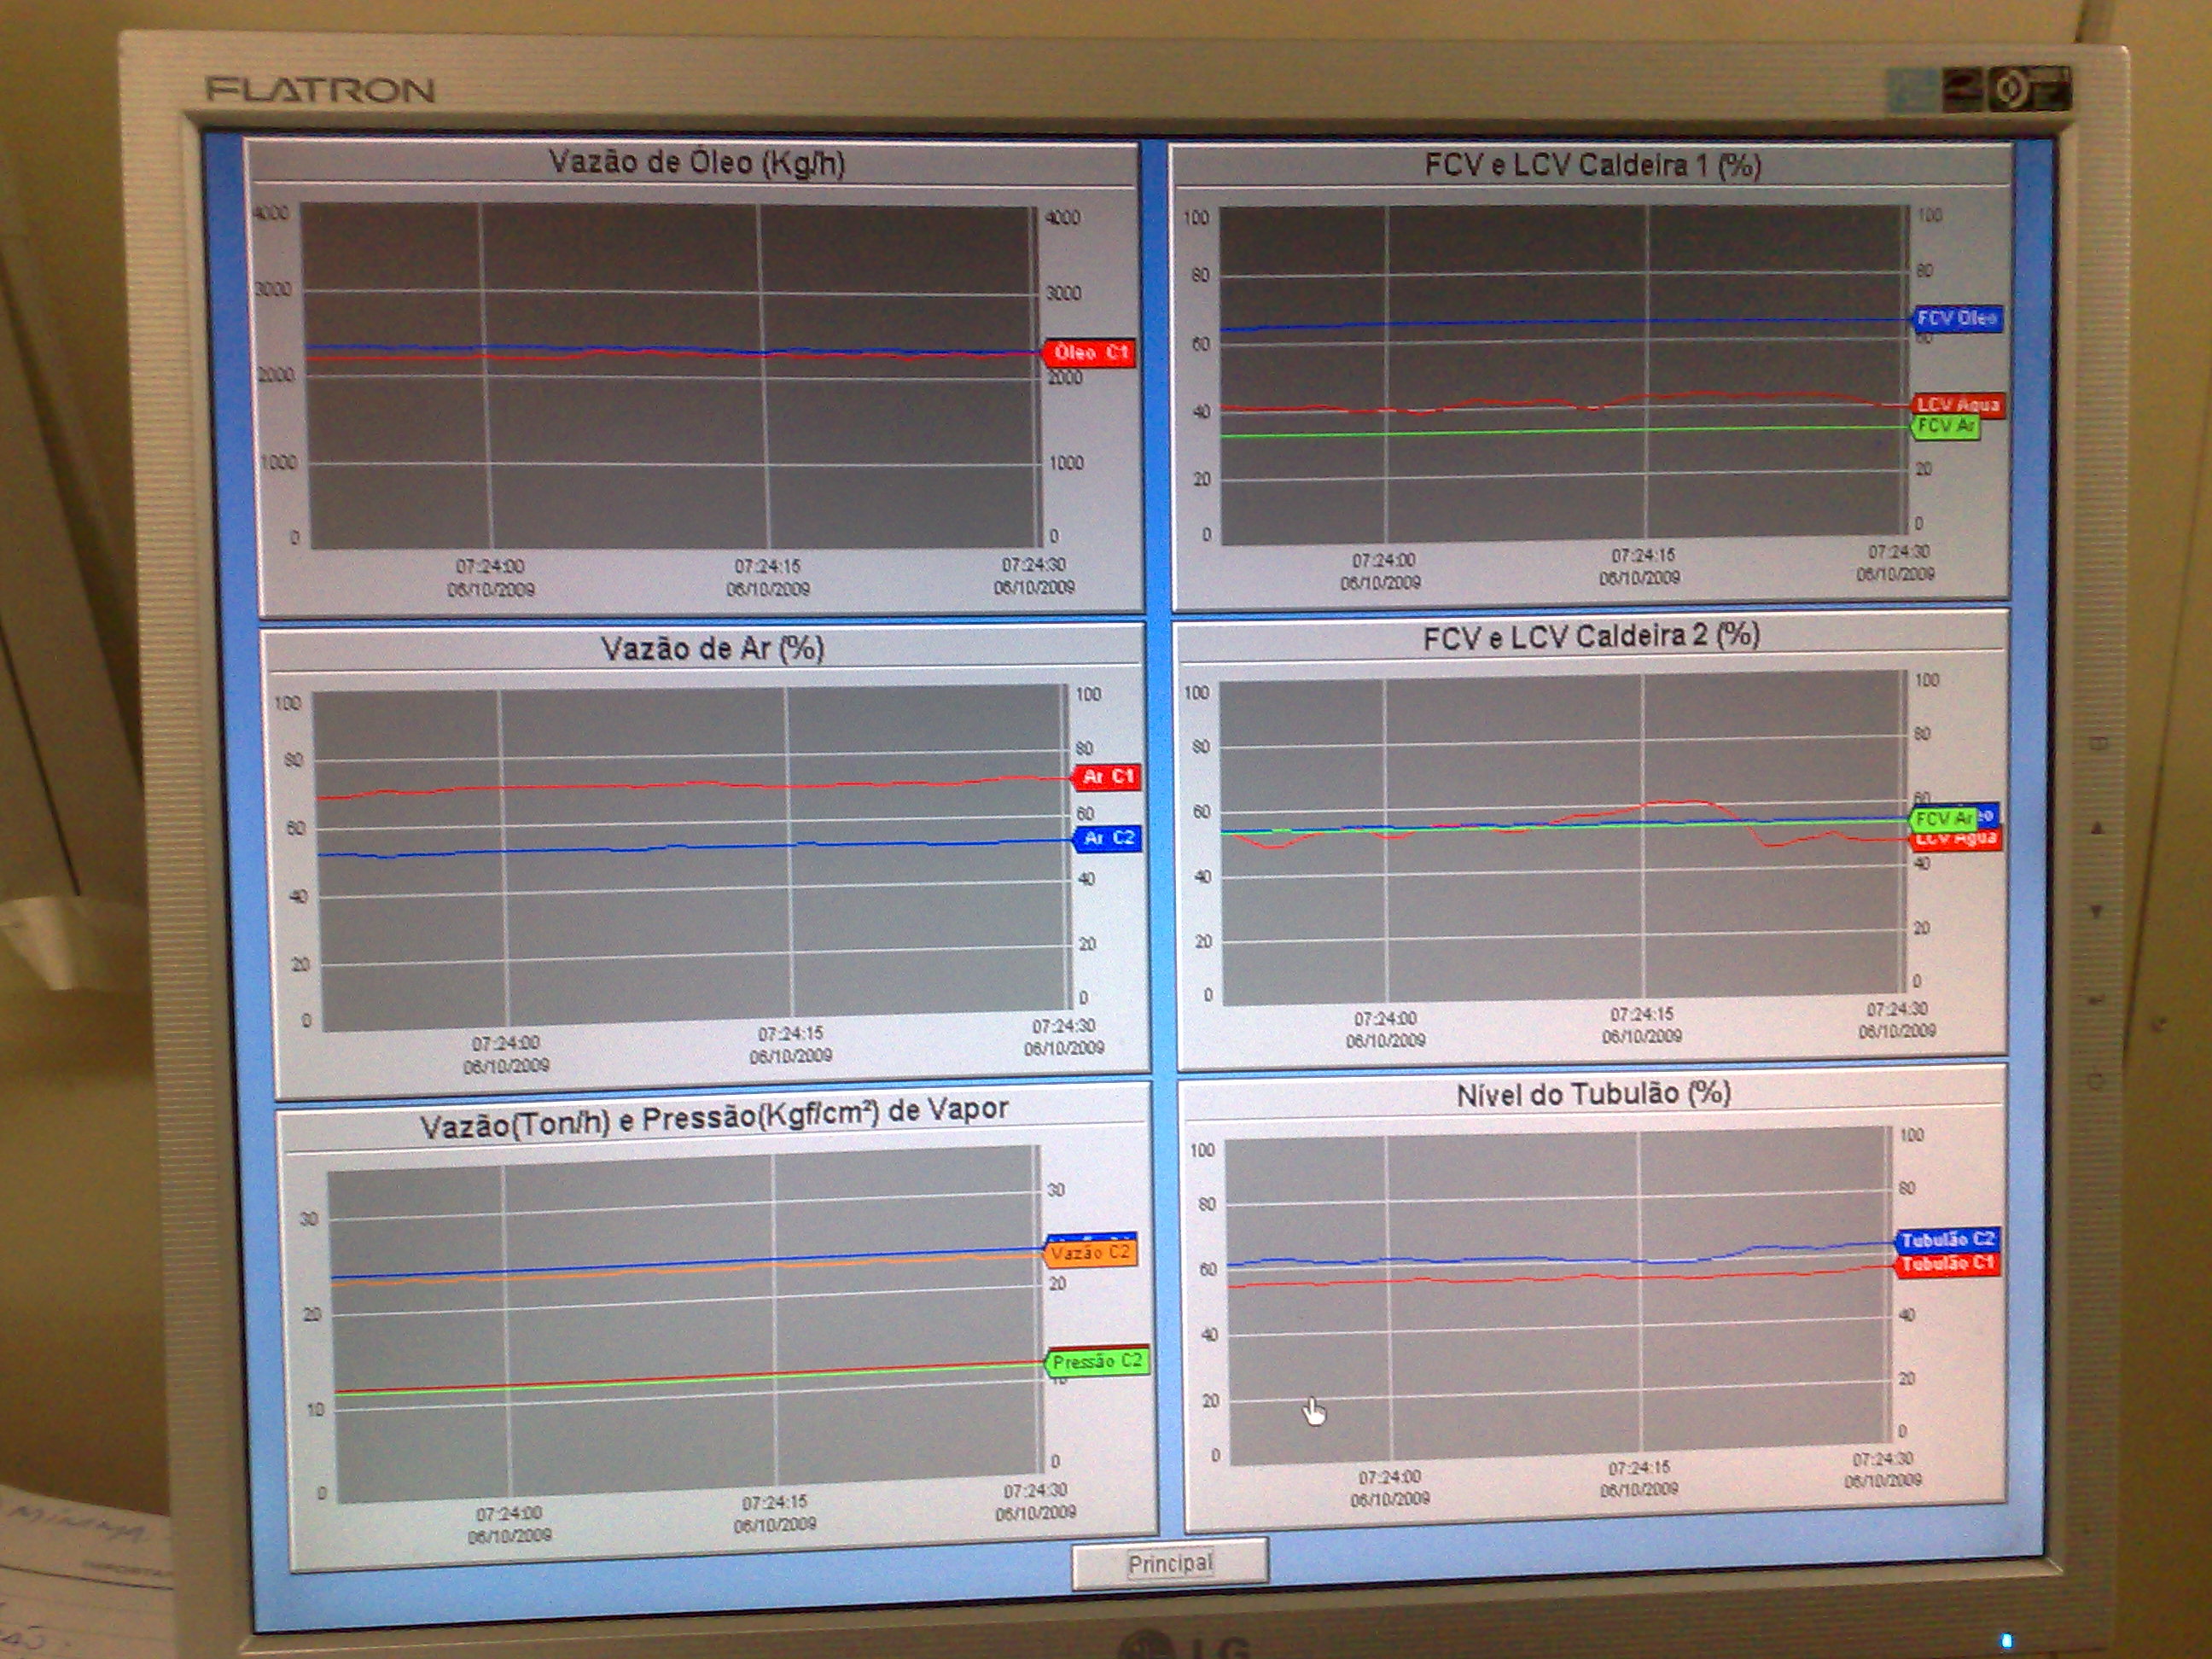Select the blue Ar C2 pen tag
The height and width of the screenshot is (1659, 2212).
1108,837
